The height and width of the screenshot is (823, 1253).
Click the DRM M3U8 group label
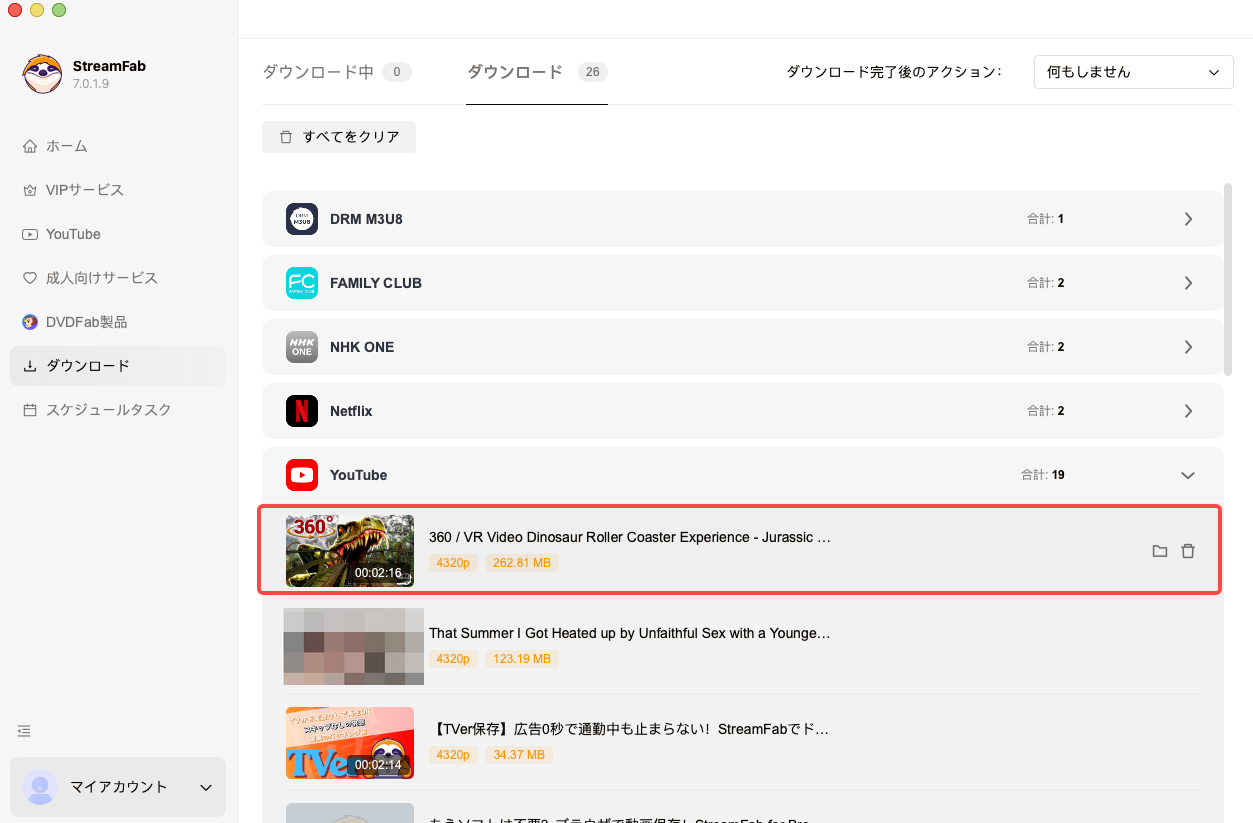click(x=366, y=219)
